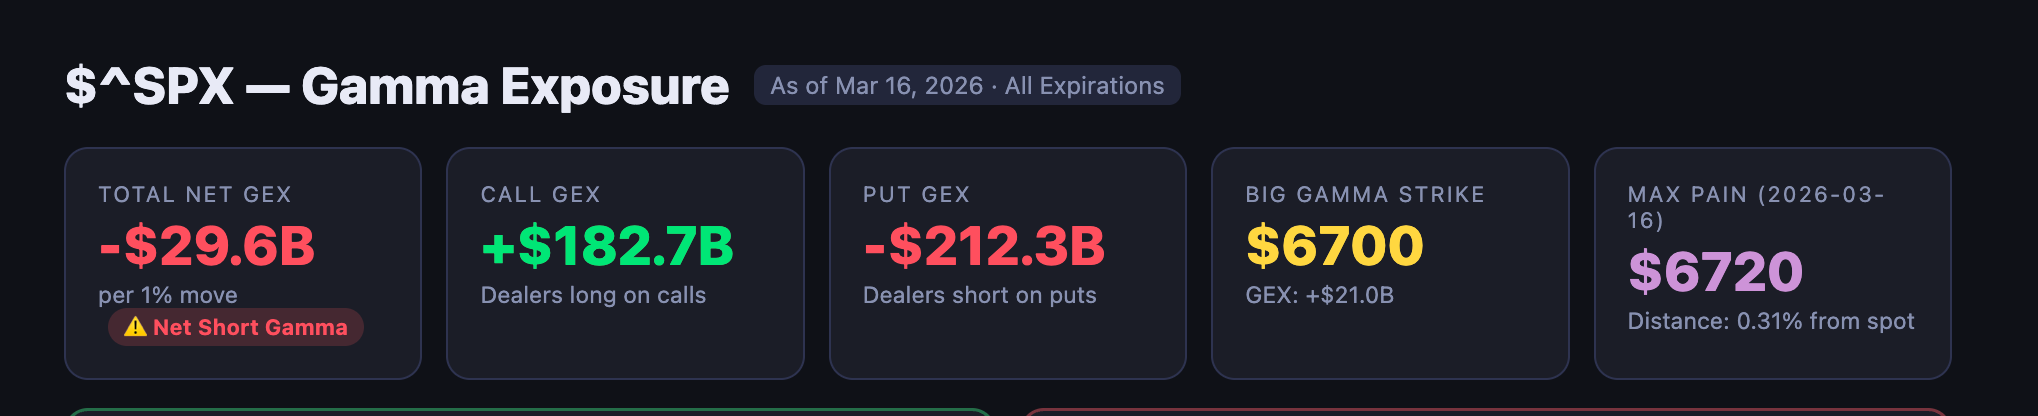Click the MAX PAIN (2026-03-16) card label

pyautogui.click(x=1755, y=207)
